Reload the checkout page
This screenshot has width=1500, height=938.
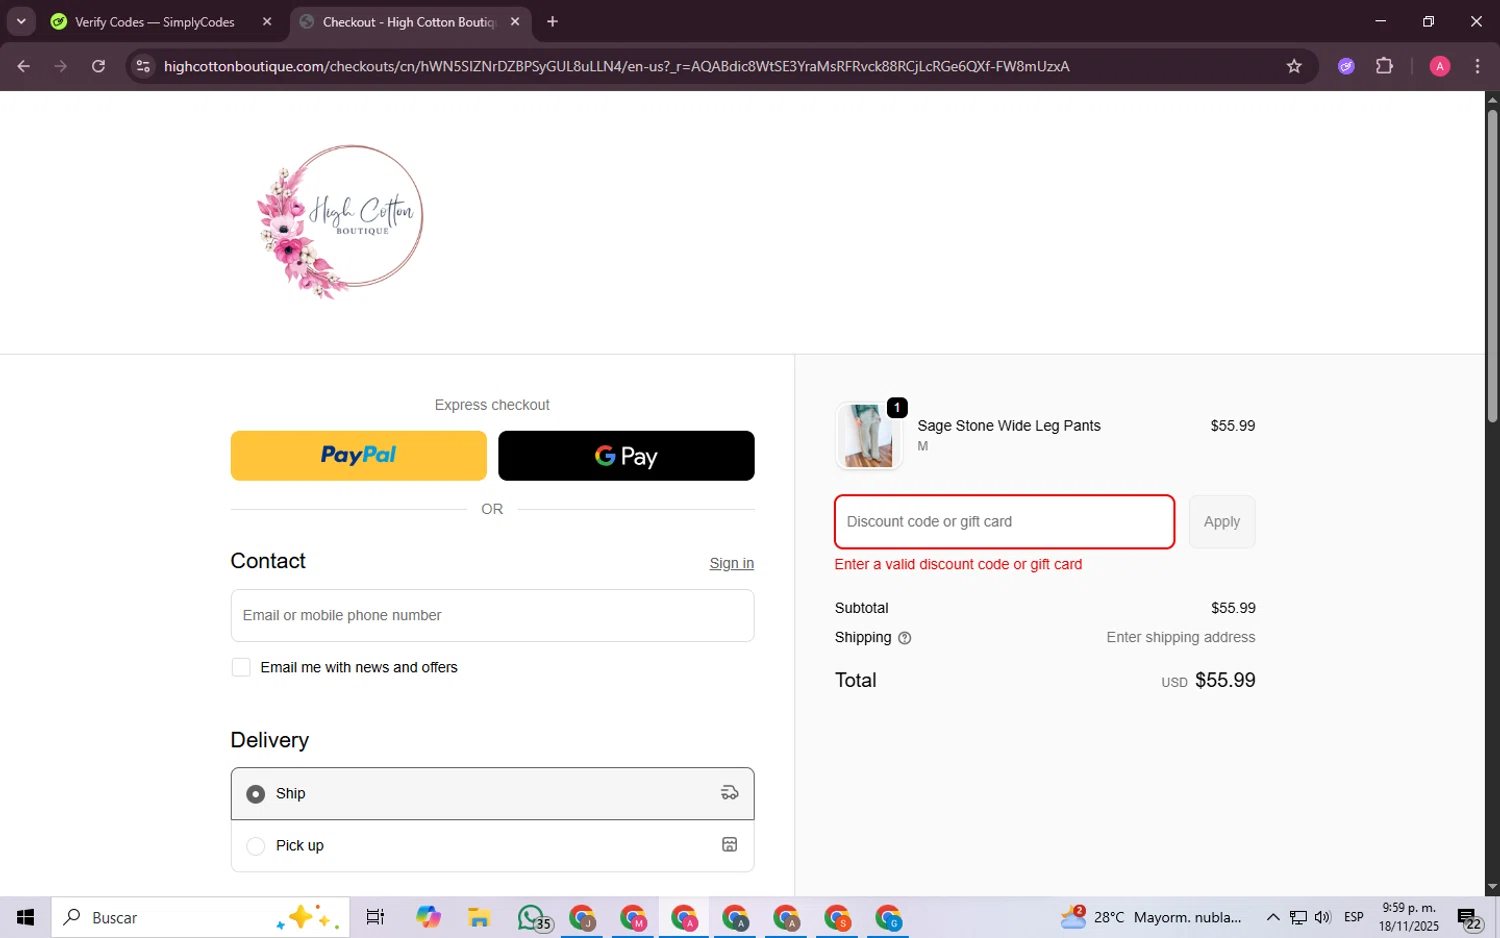click(x=98, y=66)
